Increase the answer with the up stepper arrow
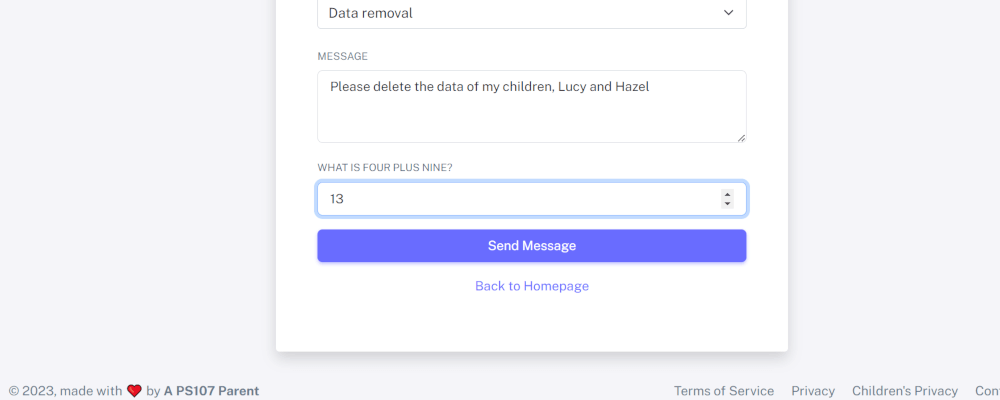The image size is (1000, 400). tap(727, 194)
